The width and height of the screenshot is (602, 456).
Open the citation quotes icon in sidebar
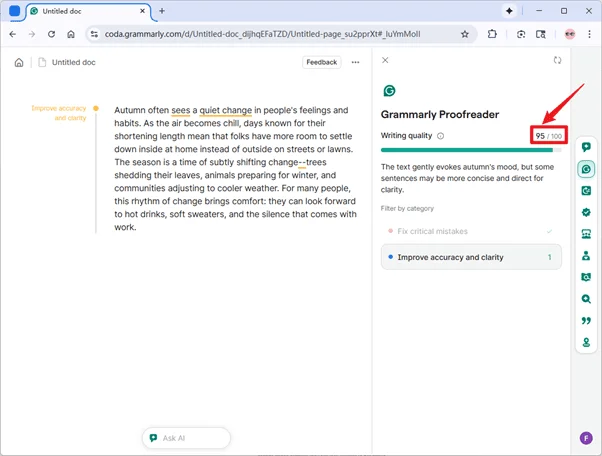[x=586, y=321]
